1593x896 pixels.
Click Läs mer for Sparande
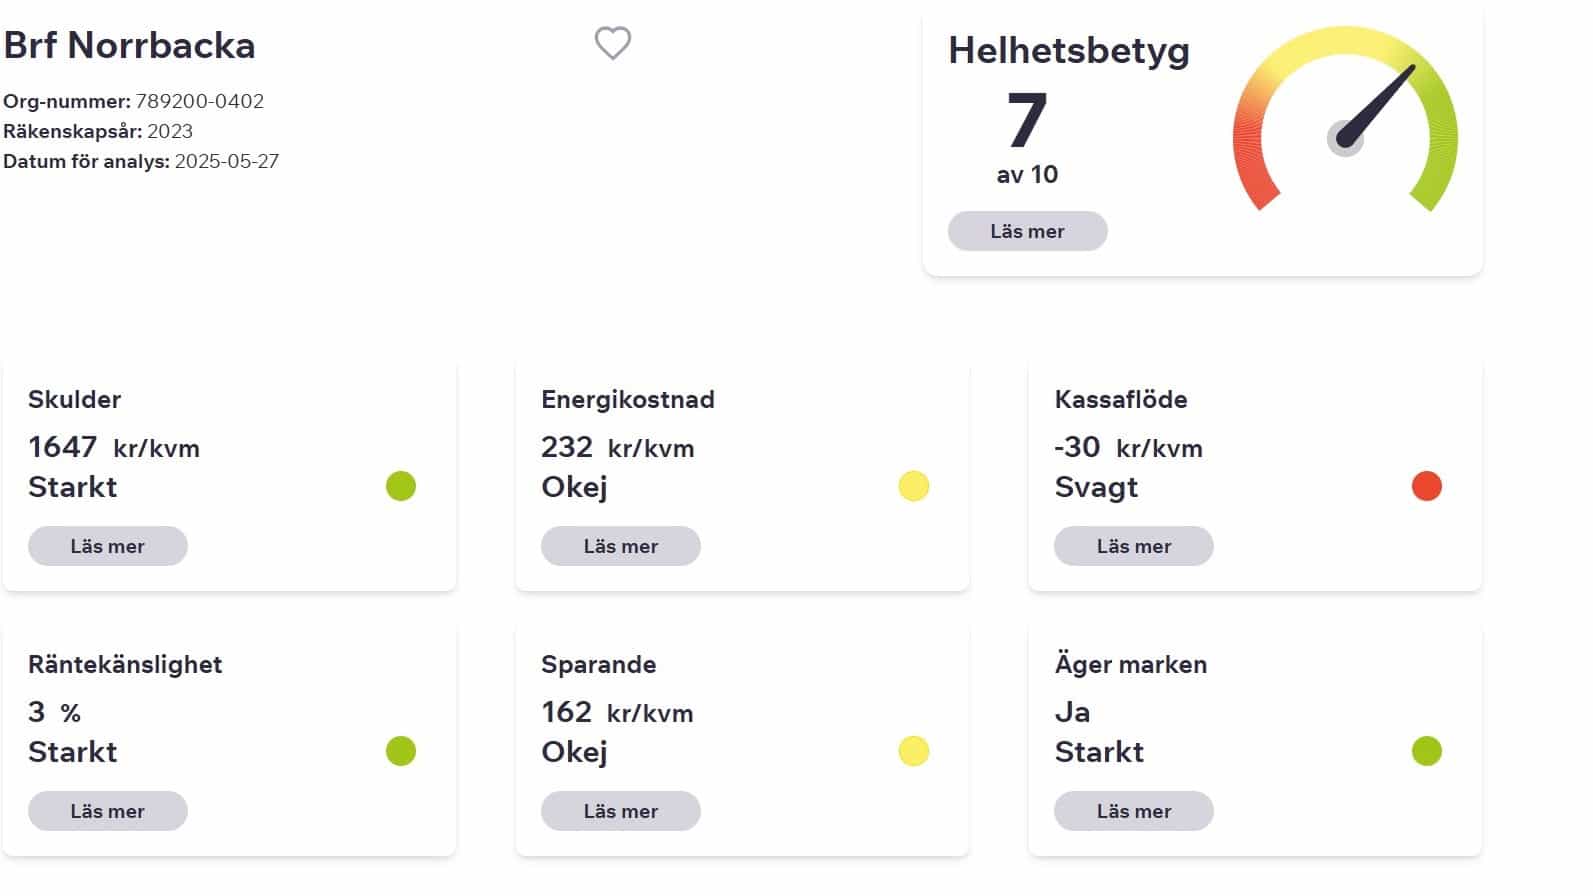pyautogui.click(x=620, y=811)
